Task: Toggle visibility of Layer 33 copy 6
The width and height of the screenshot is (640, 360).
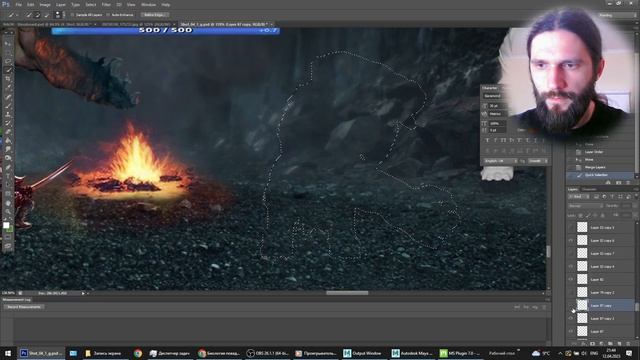Action: [x=571, y=240]
